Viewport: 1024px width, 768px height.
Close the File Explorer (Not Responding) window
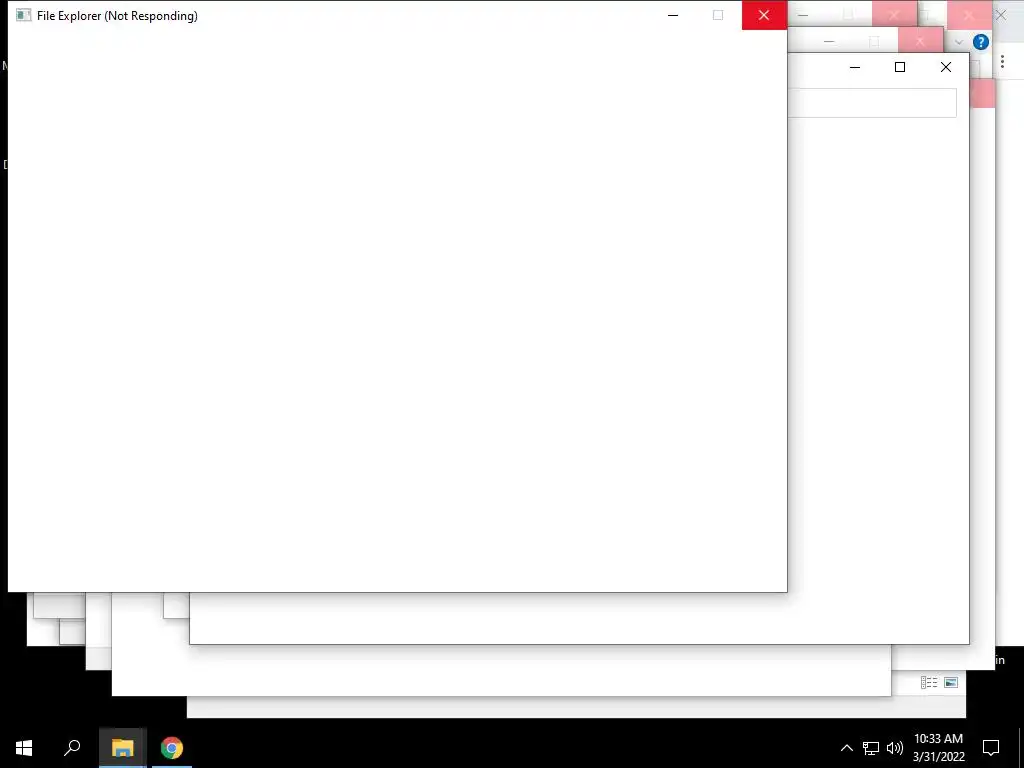pos(764,15)
